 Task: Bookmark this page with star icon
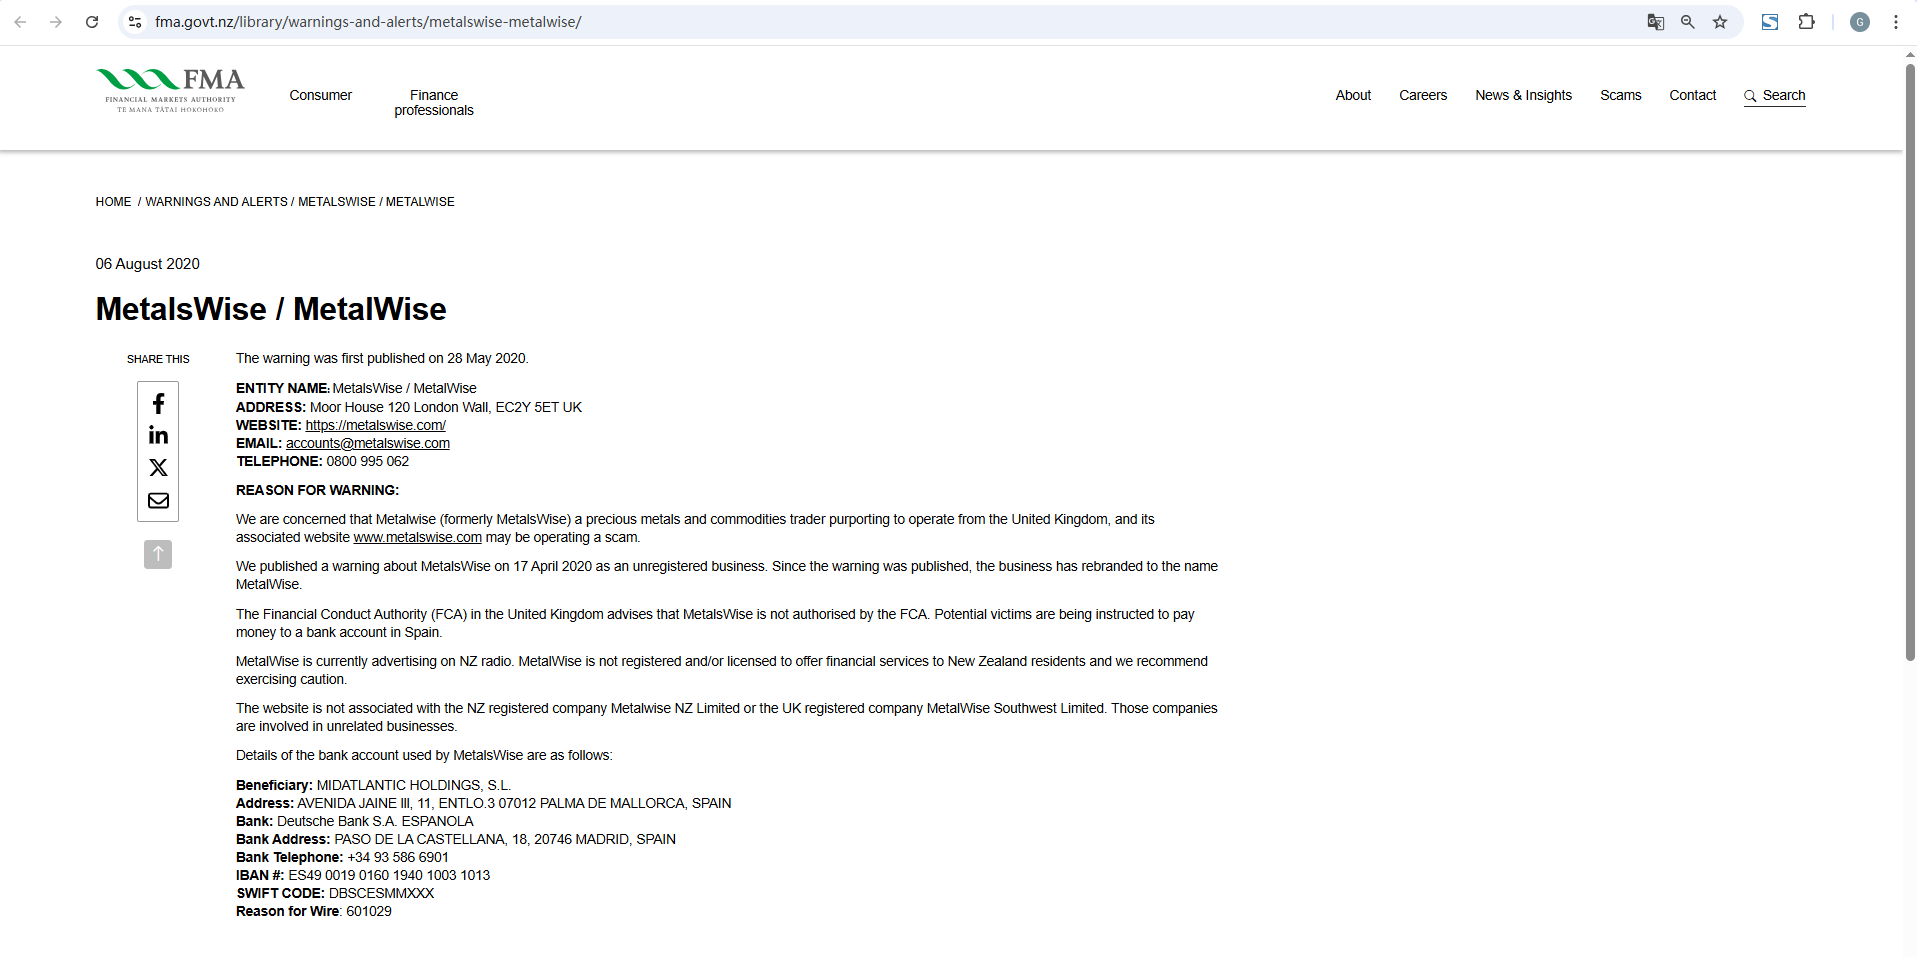[x=1720, y=22]
